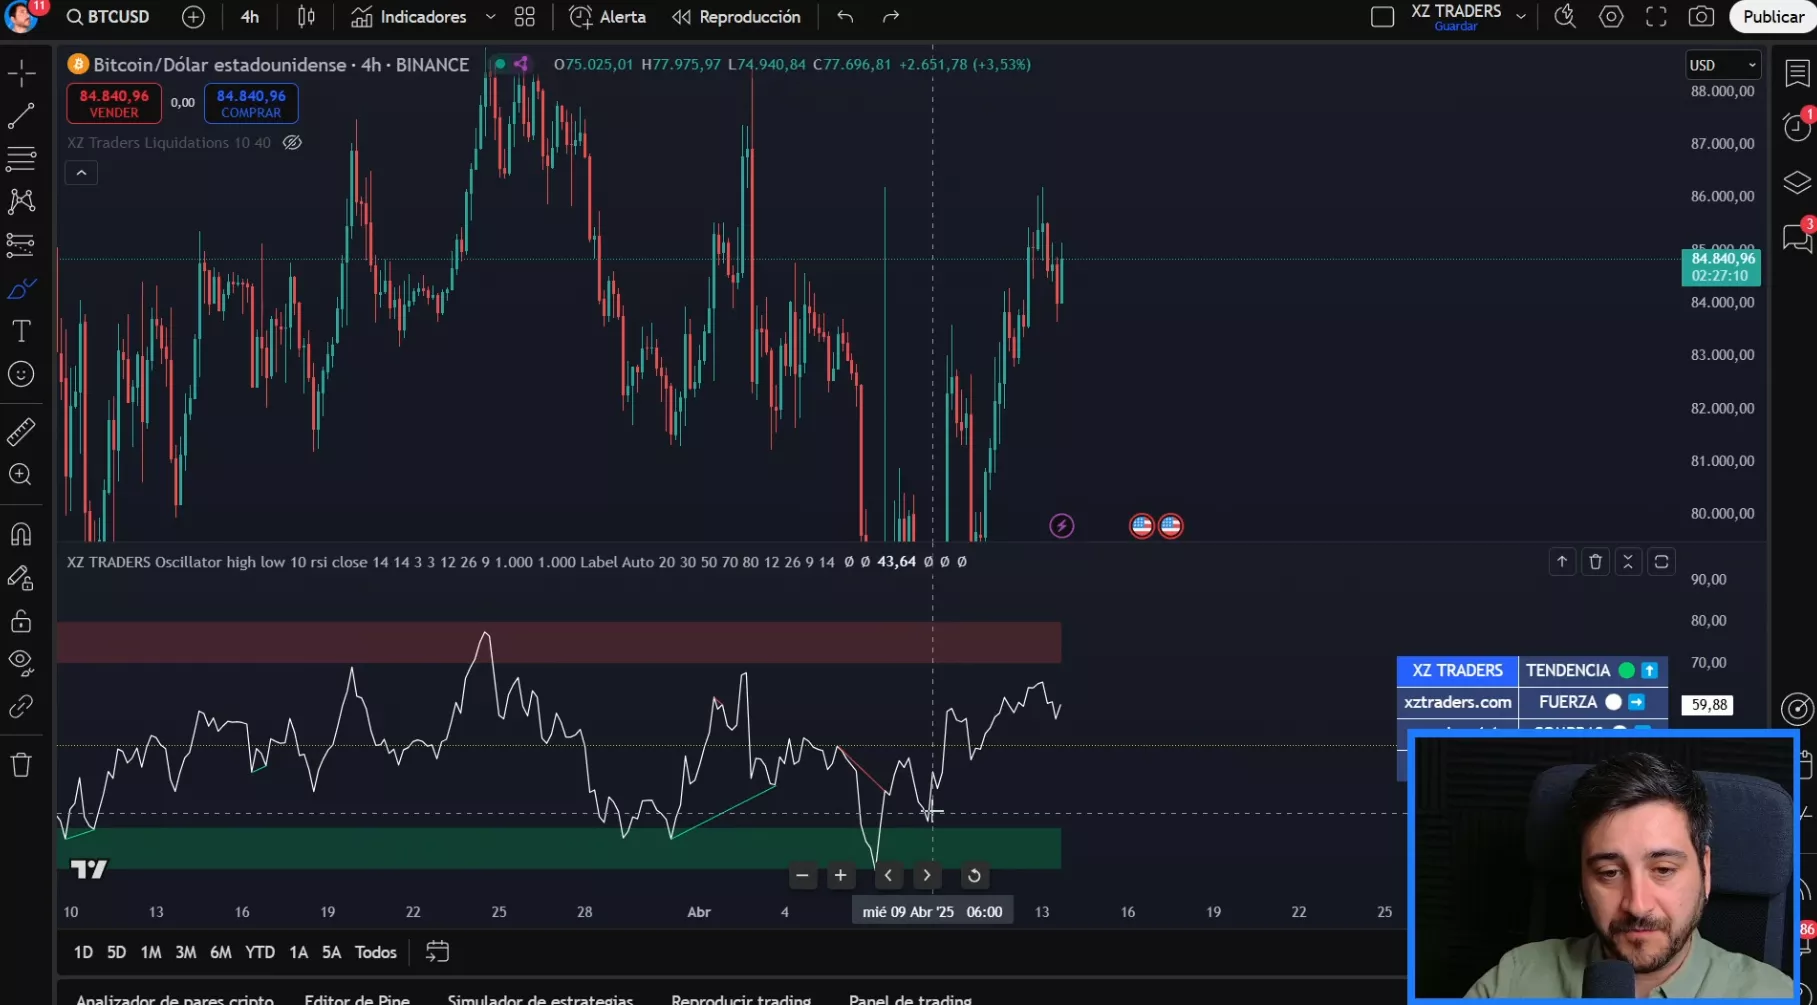Open go to date calendar icon
The image size is (1817, 1005).
tap(437, 951)
